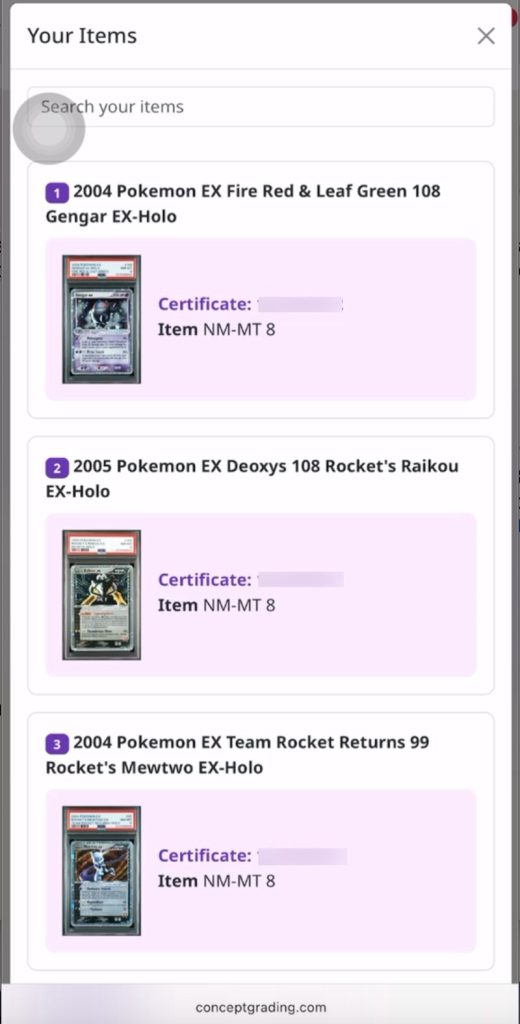Select the Team Rocket Returns Rocket's Mewtwo title
Viewport: 520px width, 1024px height.
click(x=238, y=755)
